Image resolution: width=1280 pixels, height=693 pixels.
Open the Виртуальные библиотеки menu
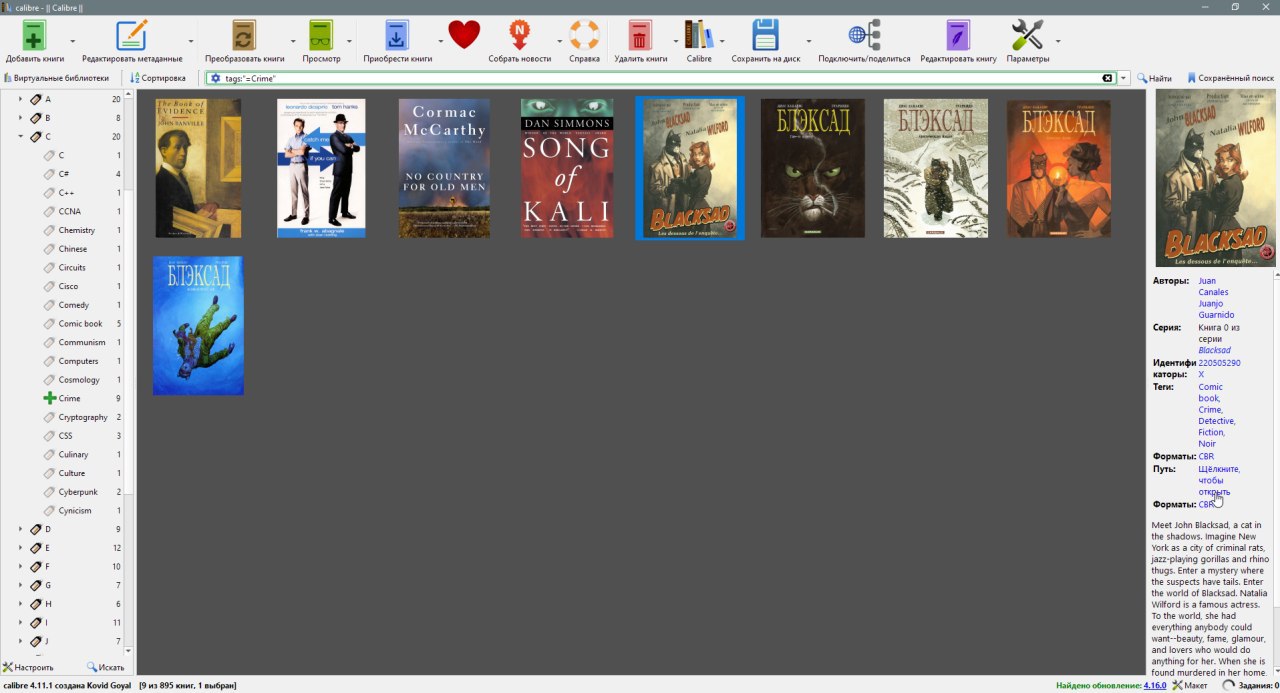point(57,78)
